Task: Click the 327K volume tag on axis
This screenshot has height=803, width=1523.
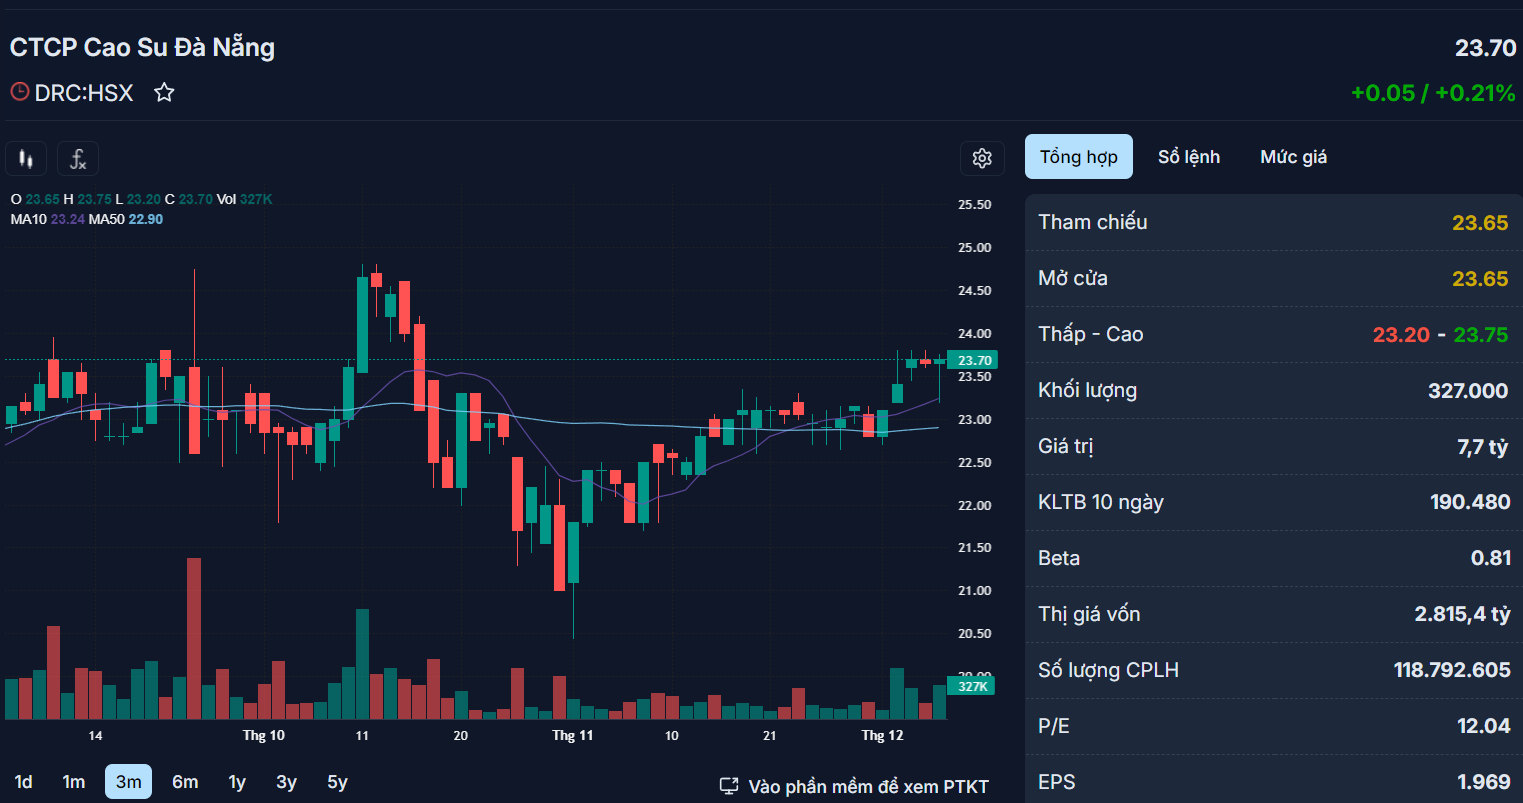Action: pyautogui.click(x=971, y=686)
